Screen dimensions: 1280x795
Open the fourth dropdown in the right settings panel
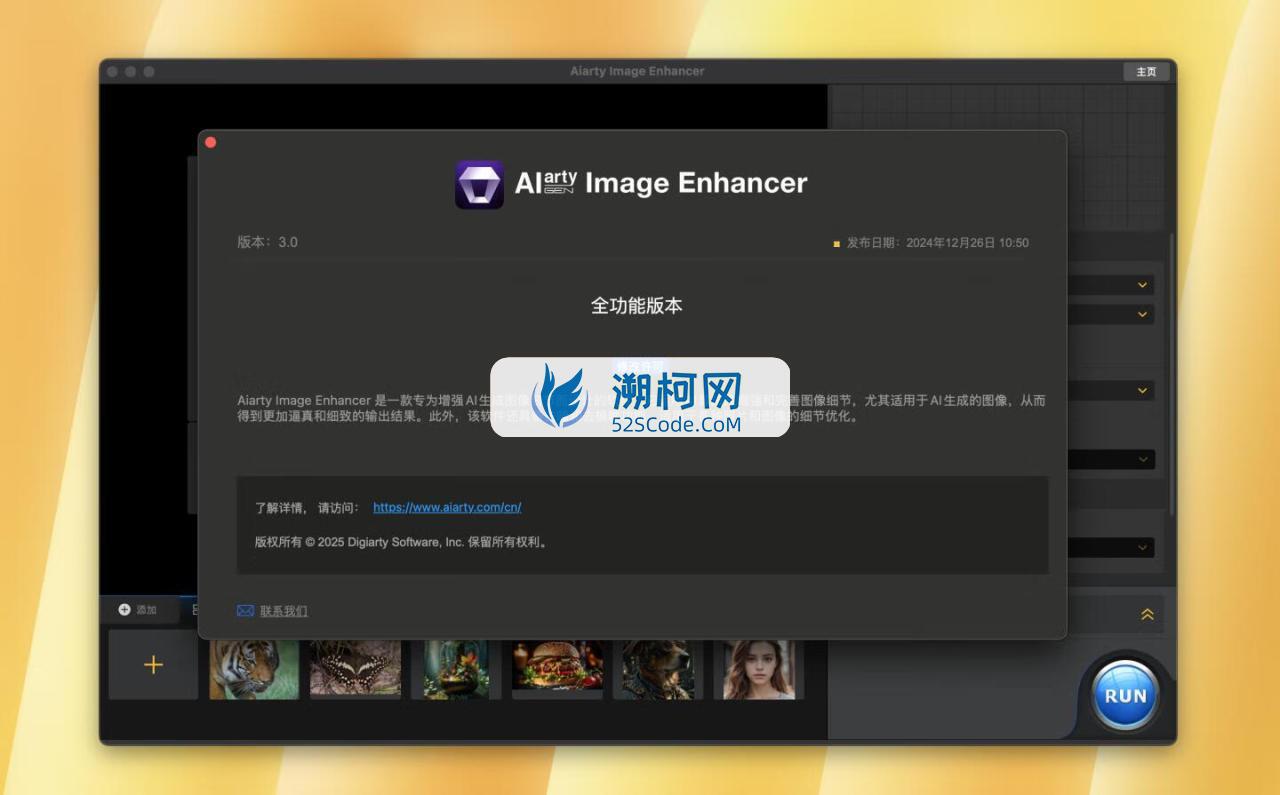click(1110, 460)
